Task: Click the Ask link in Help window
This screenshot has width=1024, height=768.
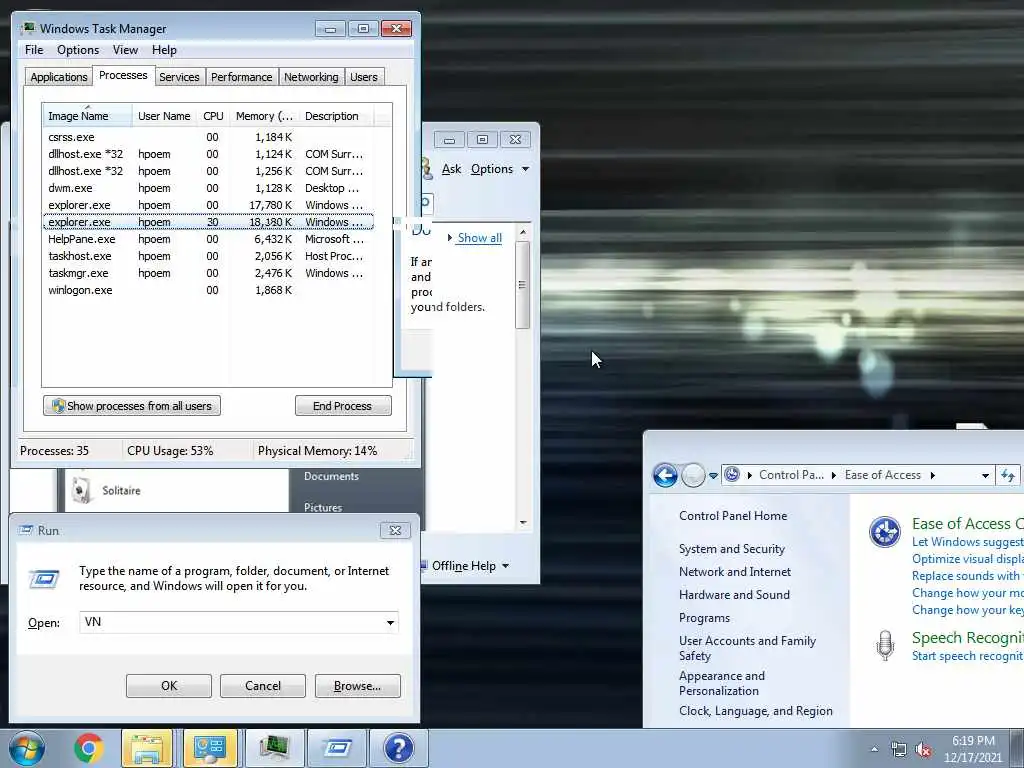Action: [451, 169]
